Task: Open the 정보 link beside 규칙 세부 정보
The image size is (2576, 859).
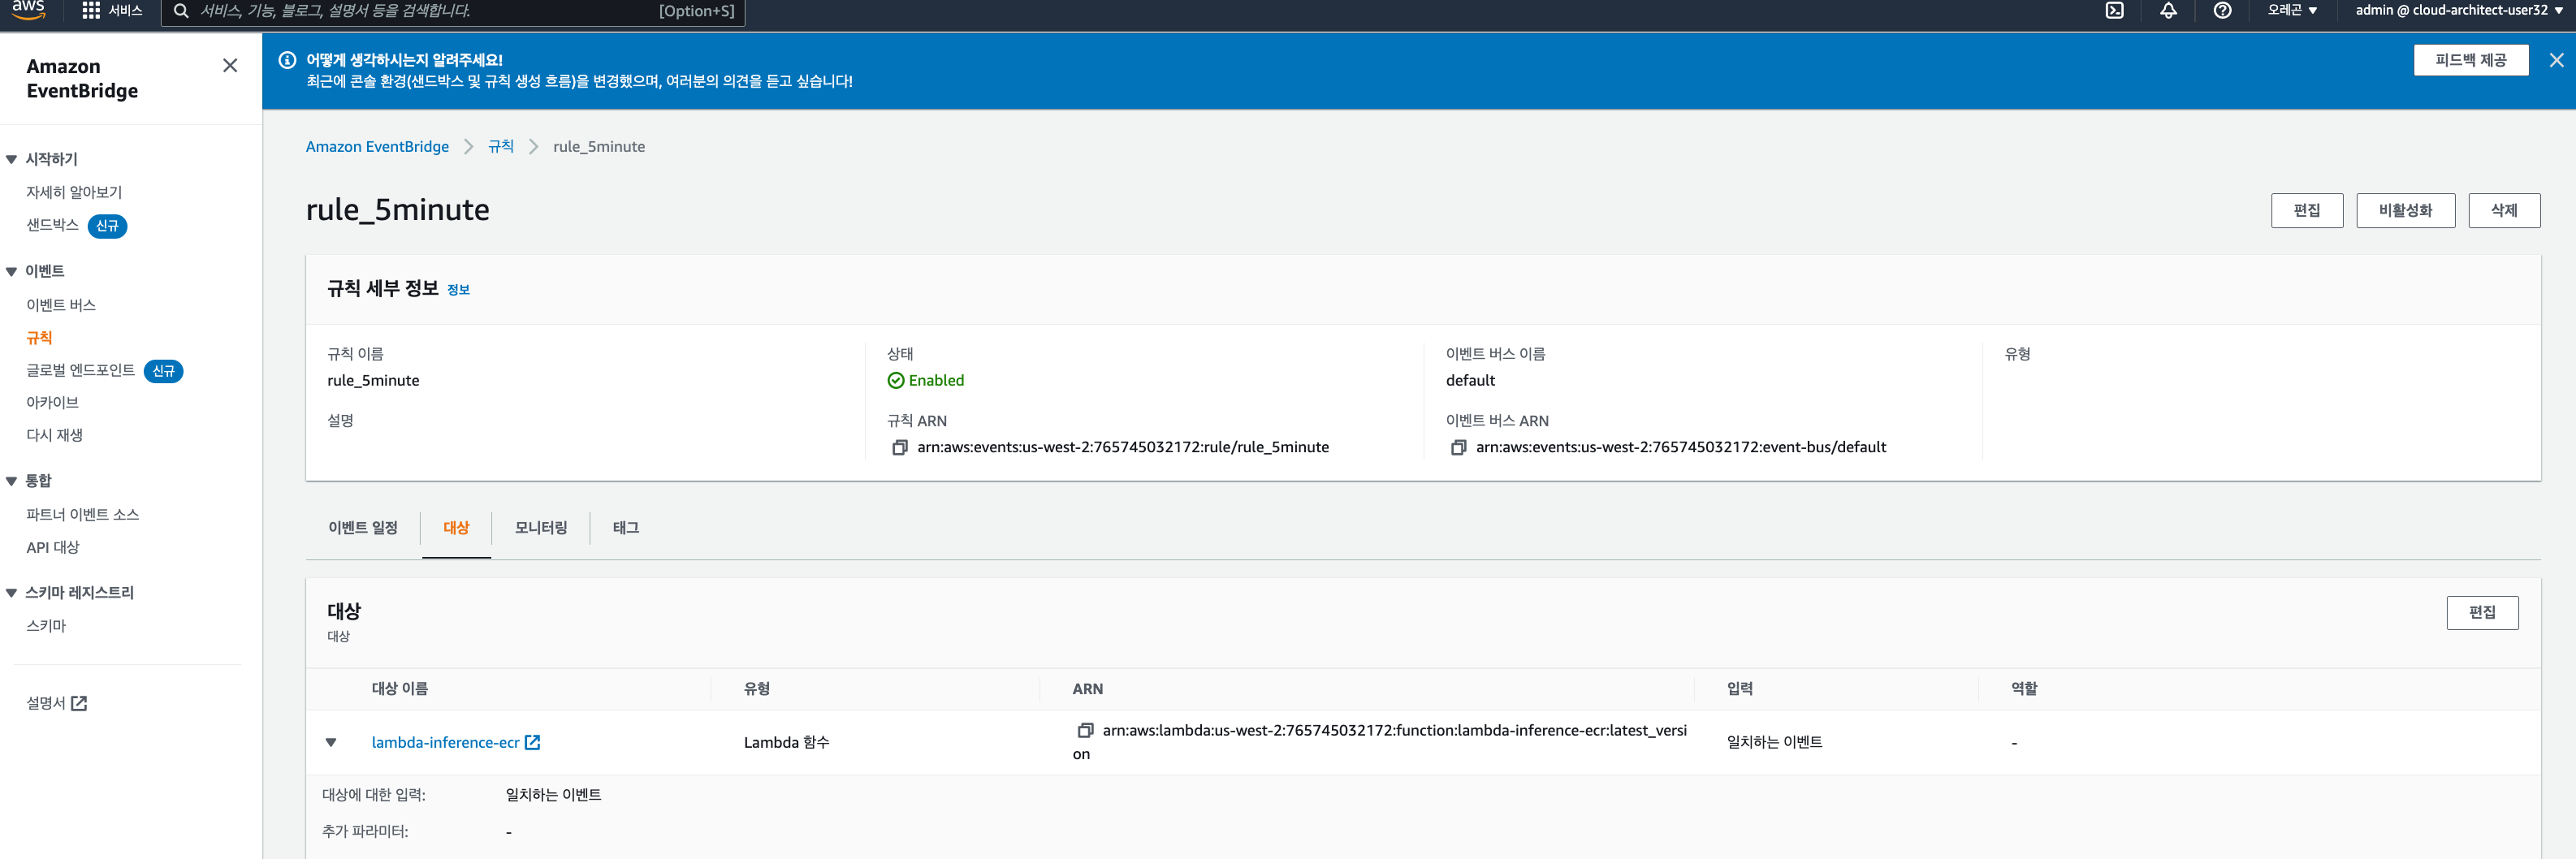Action: 458,290
